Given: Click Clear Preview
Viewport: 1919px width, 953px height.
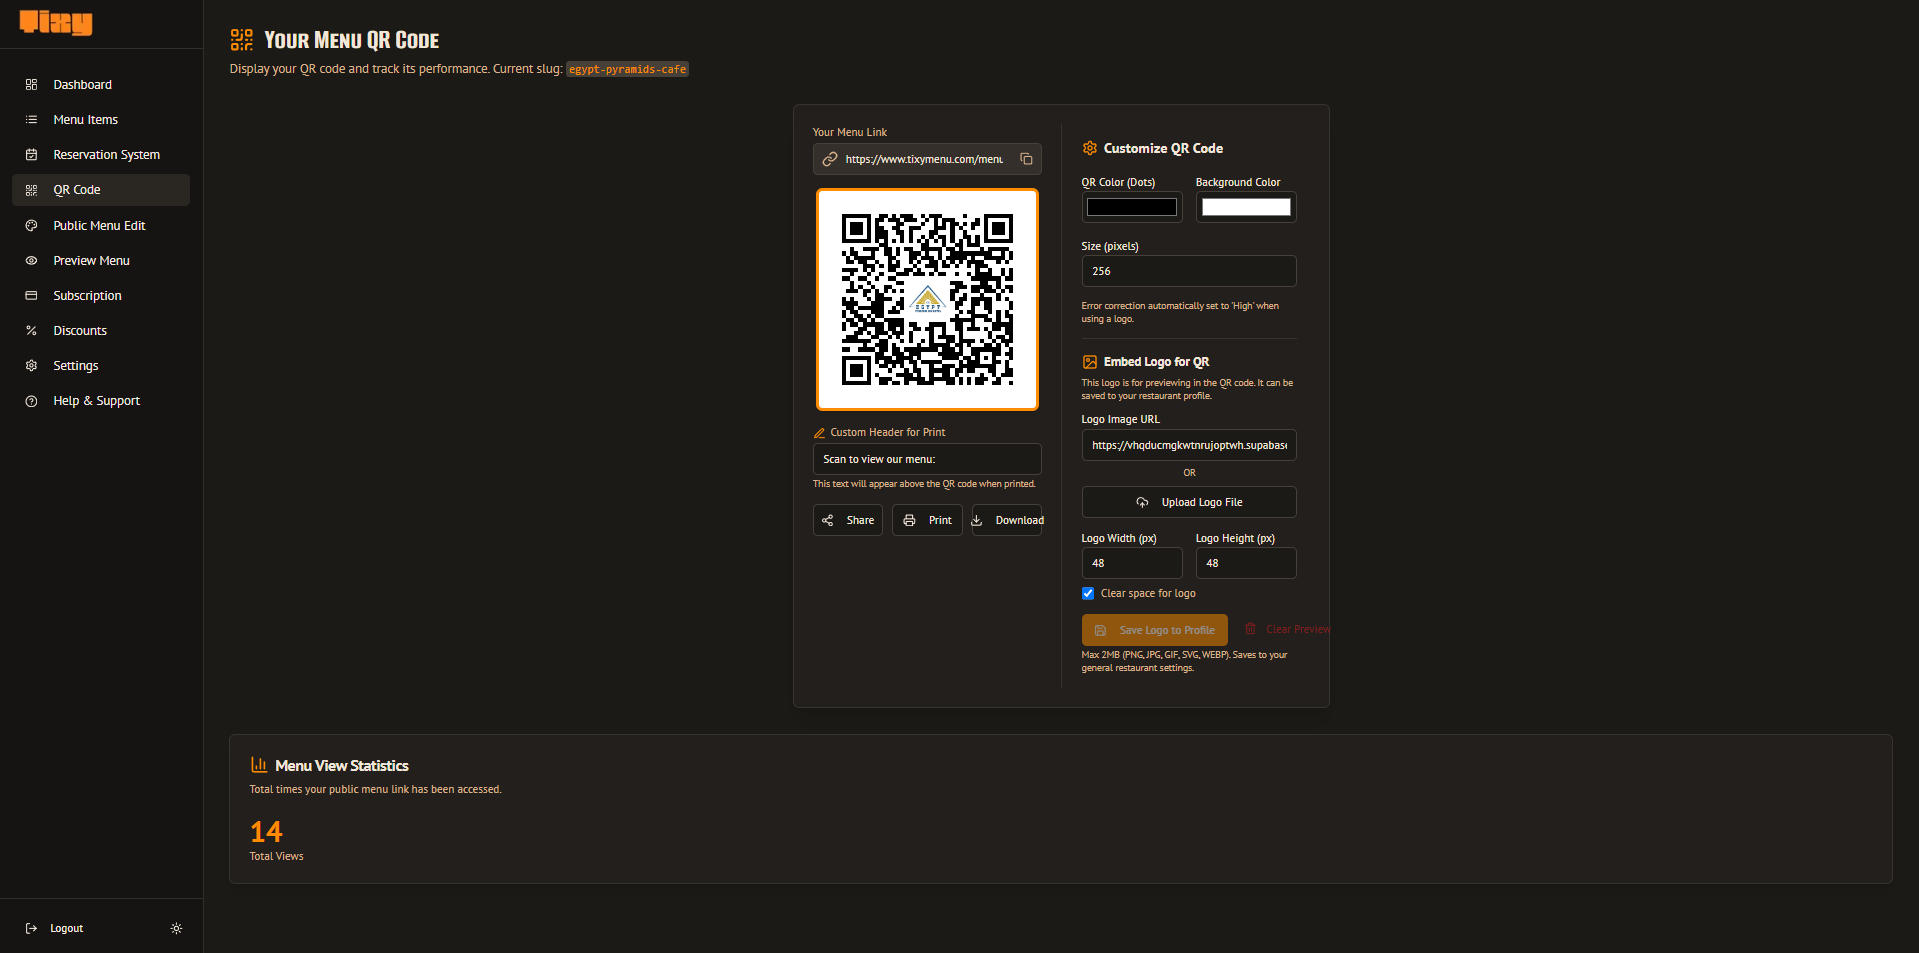Looking at the screenshot, I should pyautogui.click(x=1288, y=629).
